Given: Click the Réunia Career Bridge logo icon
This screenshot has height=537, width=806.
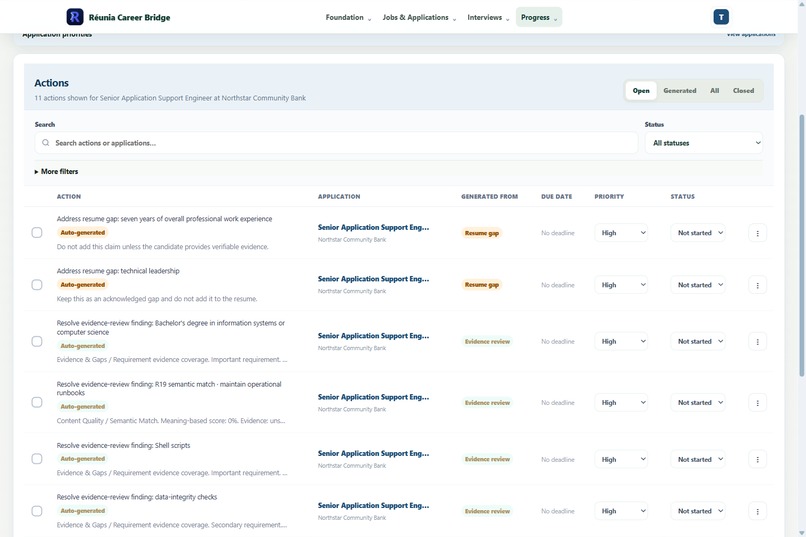Looking at the screenshot, I should click(x=75, y=17).
